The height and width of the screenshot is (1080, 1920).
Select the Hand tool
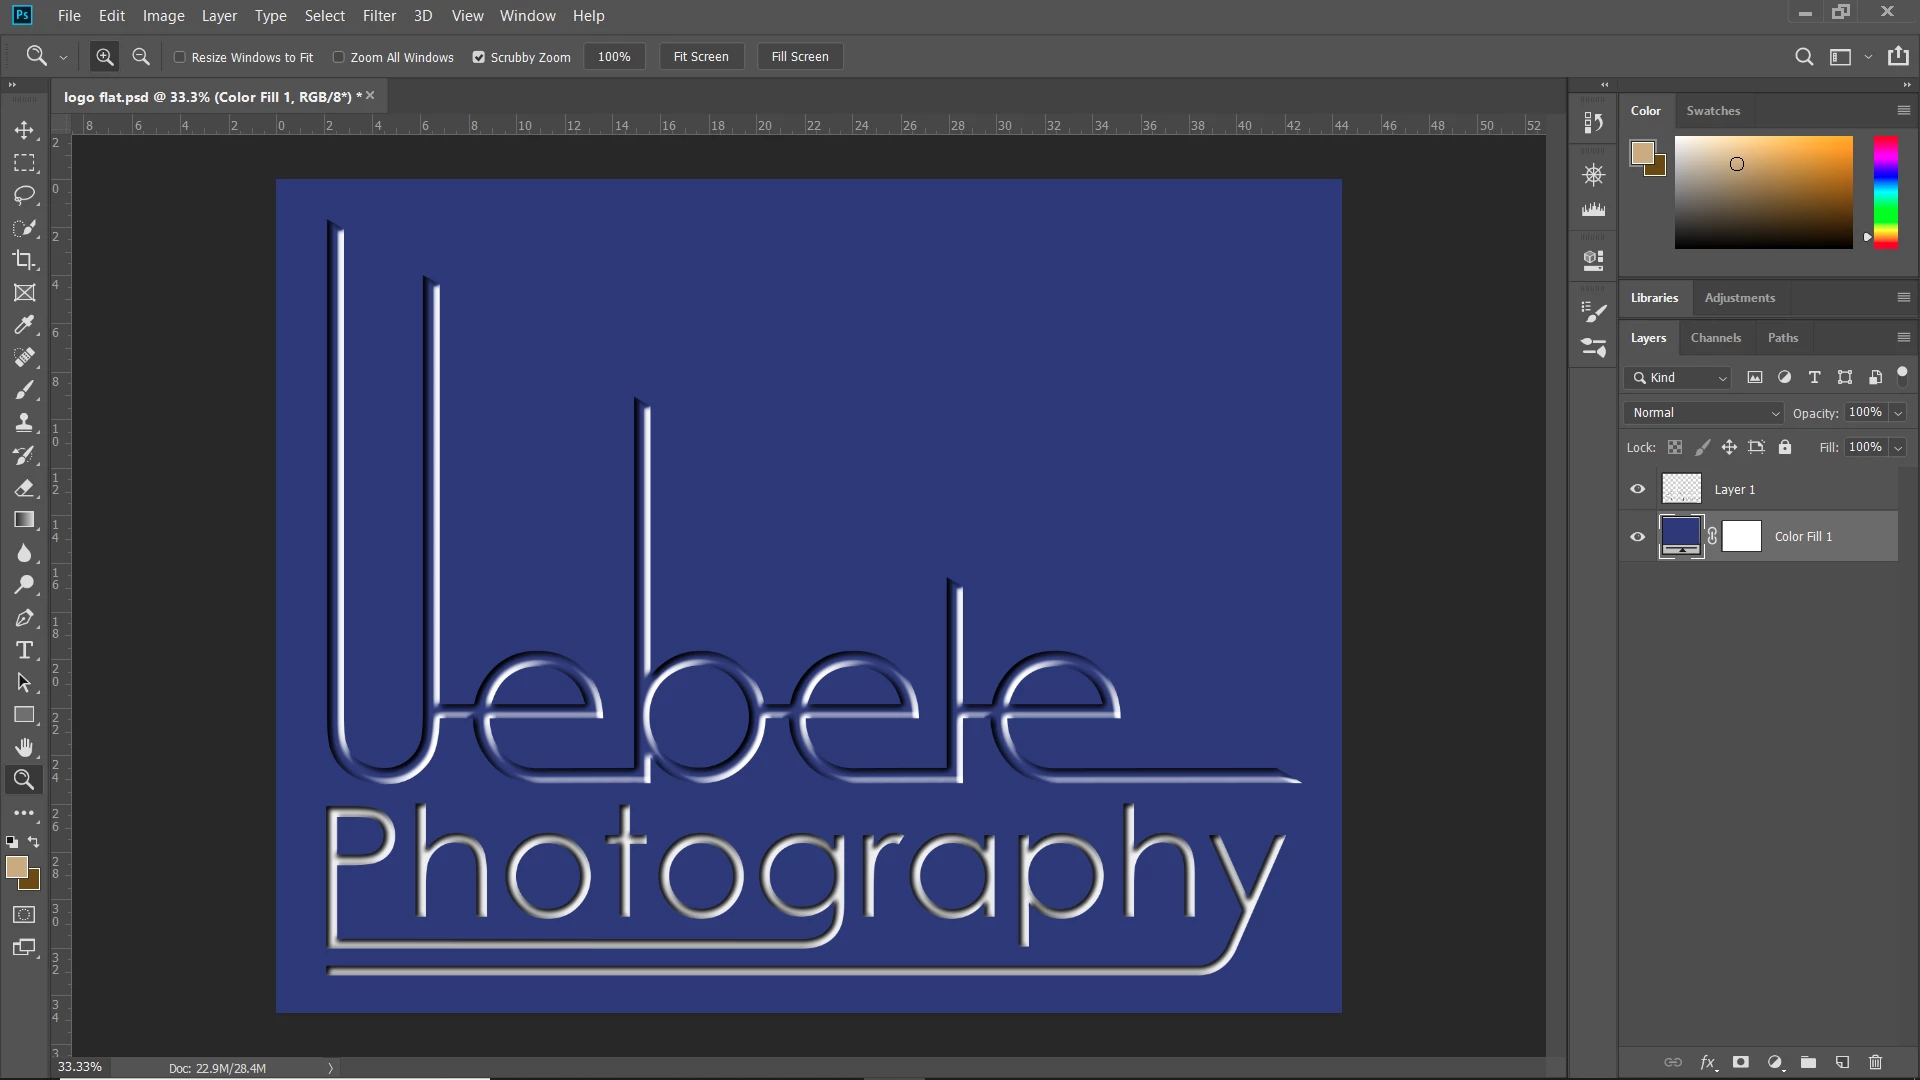pyautogui.click(x=24, y=748)
